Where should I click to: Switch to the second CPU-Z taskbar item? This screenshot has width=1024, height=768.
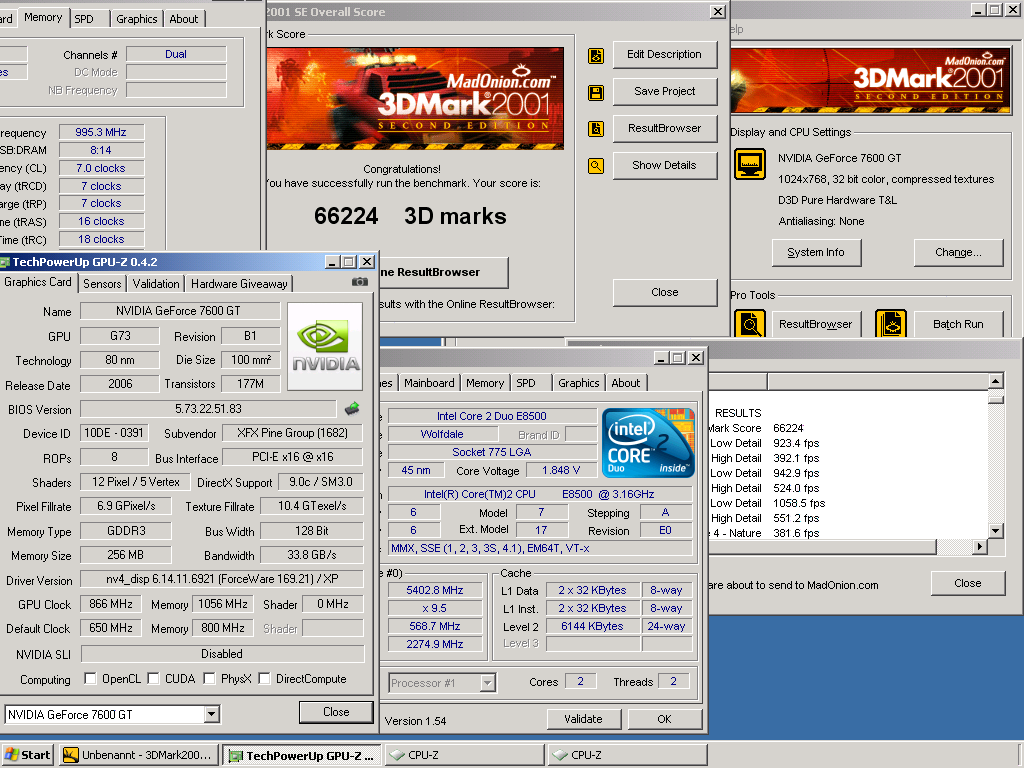tap(627, 755)
